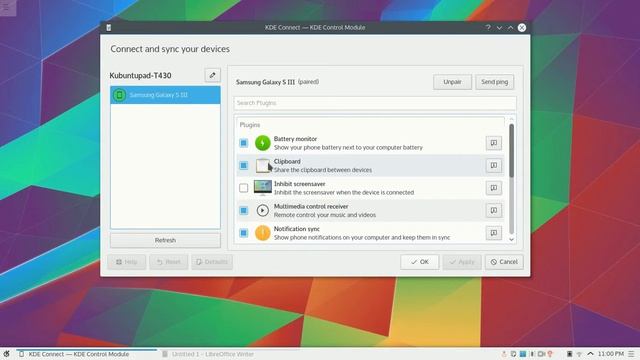Image resolution: width=640 pixels, height=360 pixels.
Task: Uncheck the Notification sync checkbox
Action: pyautogui.click(x=244, y=233)
